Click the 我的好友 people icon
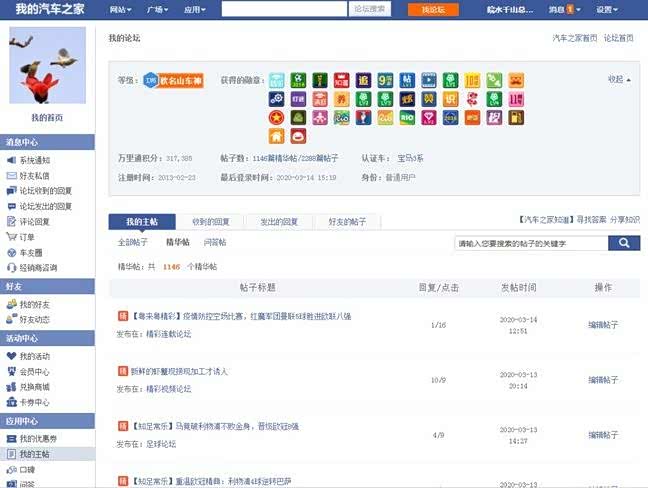Screen dimensions: 648x488 tap(11, 304)
